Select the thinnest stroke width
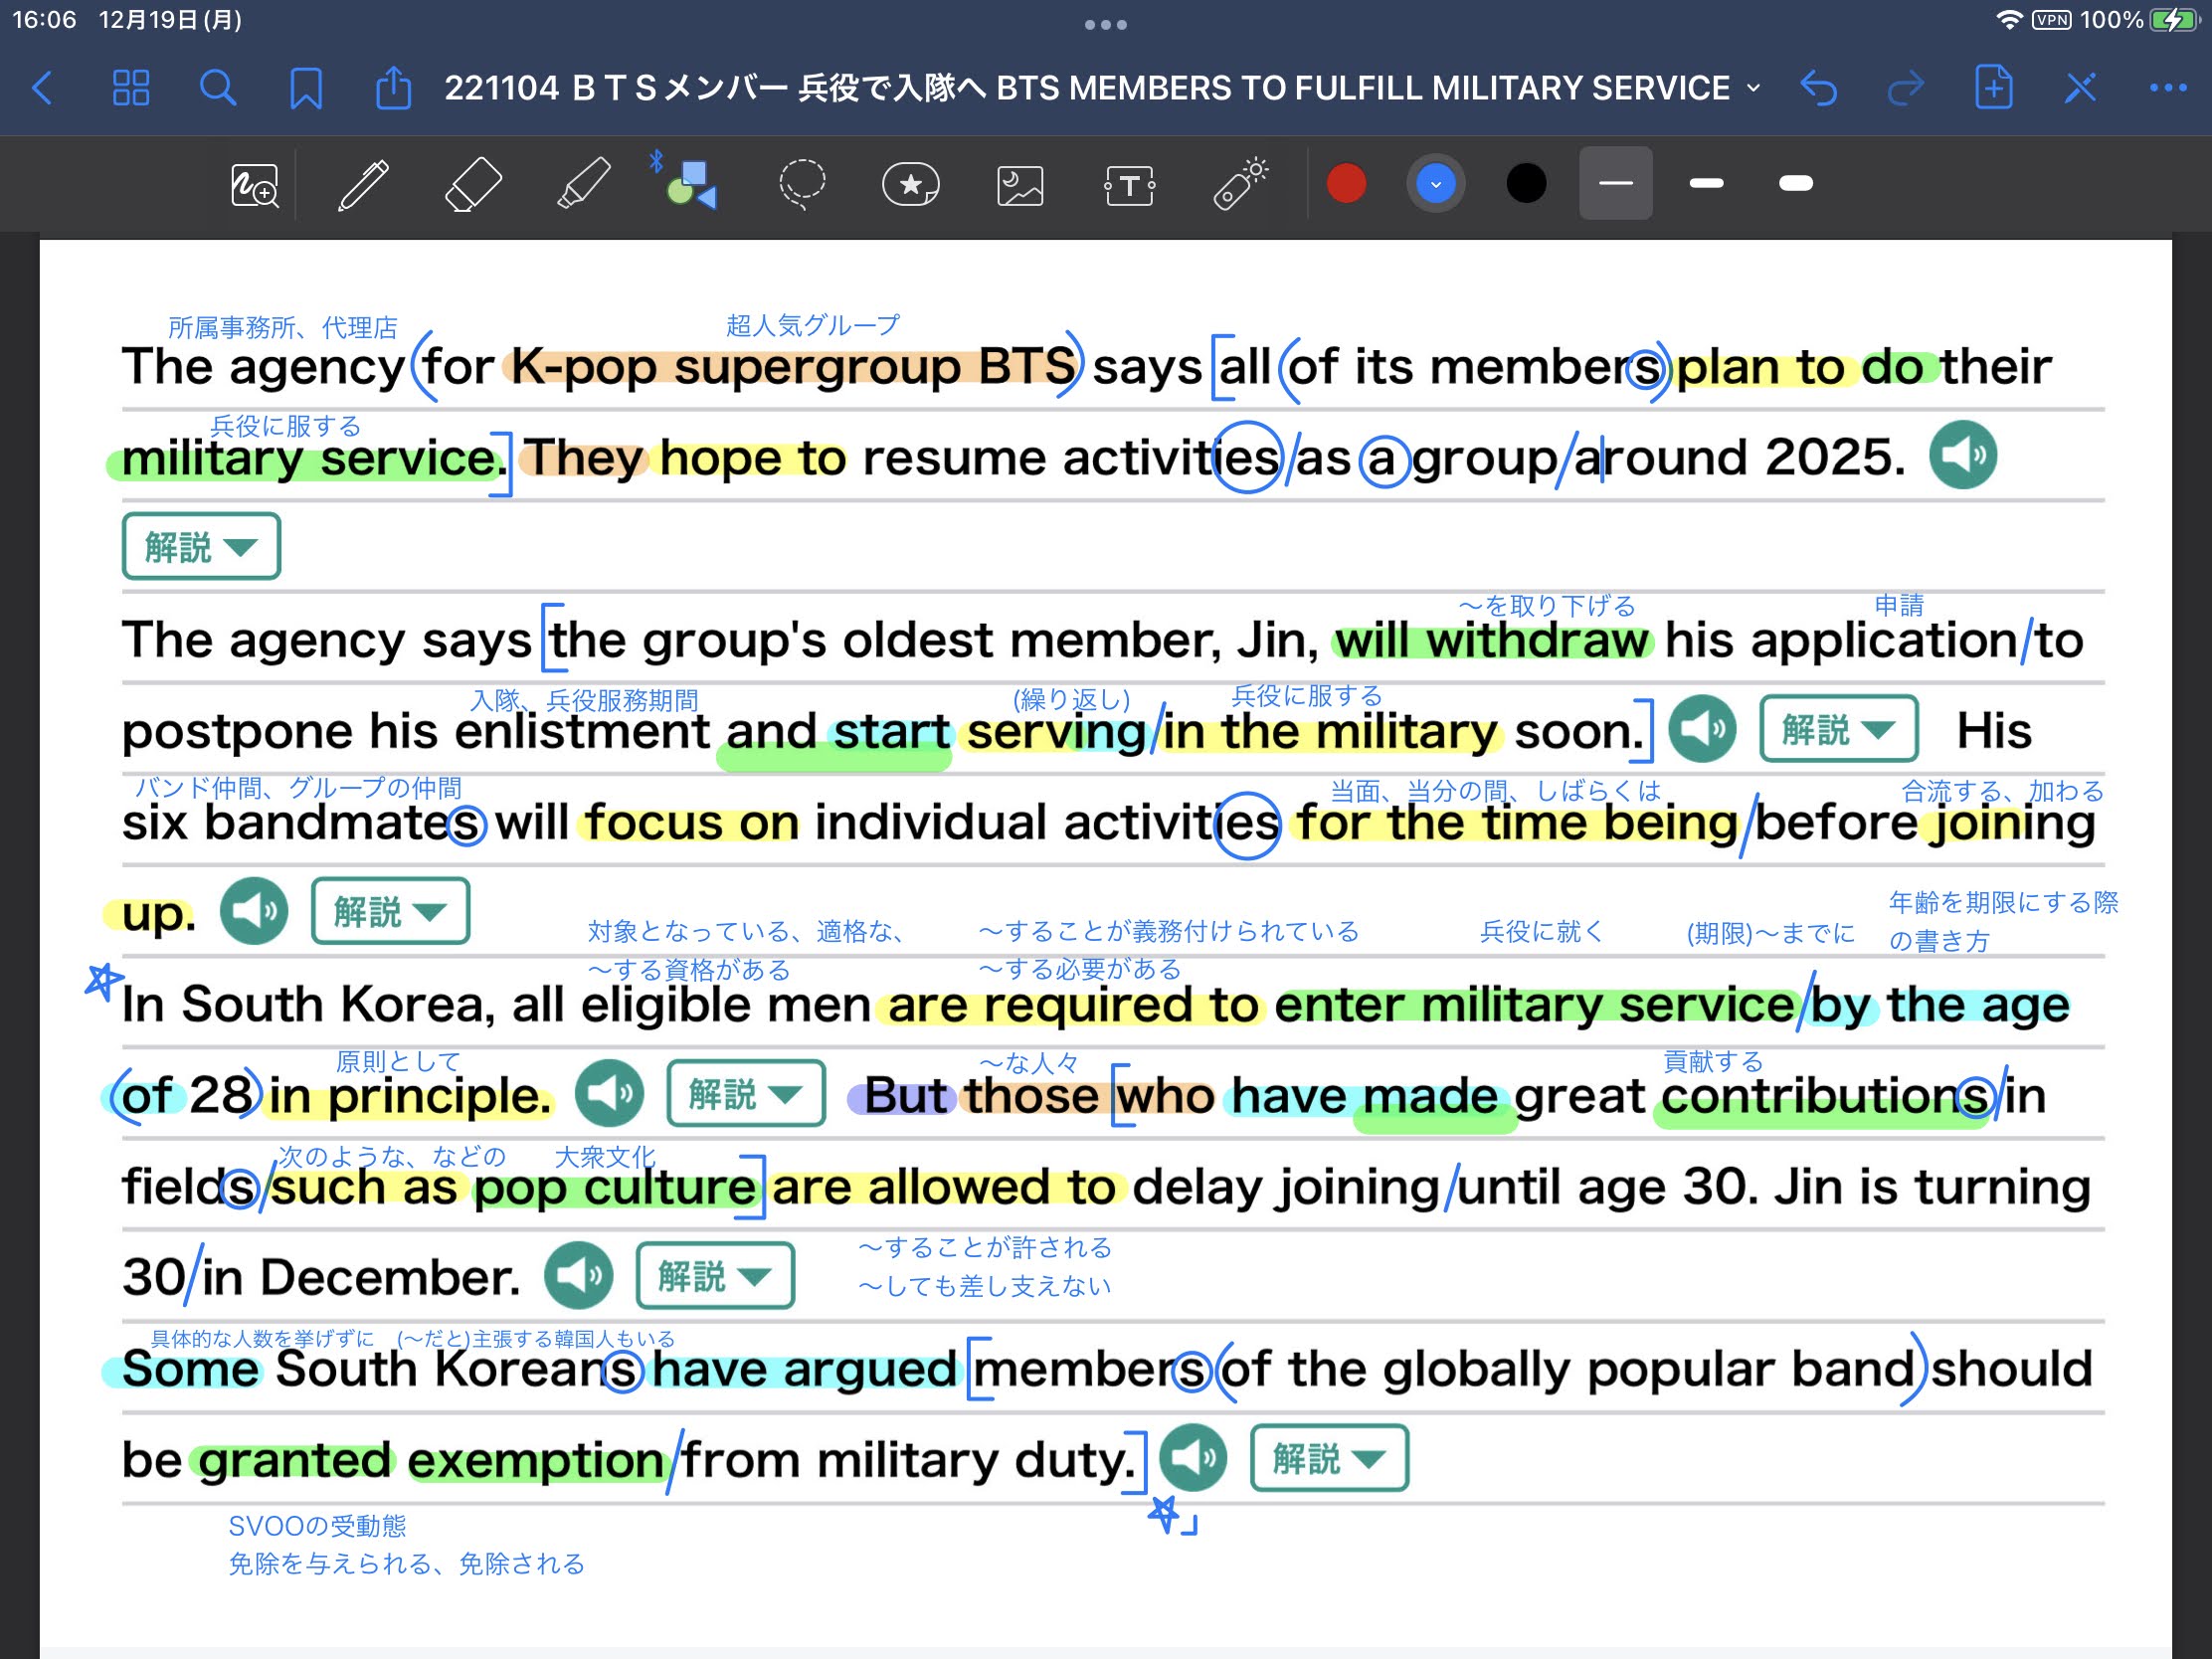Image resolution: width=2212 pixels, height=1659 pixels. point(1615,183)
